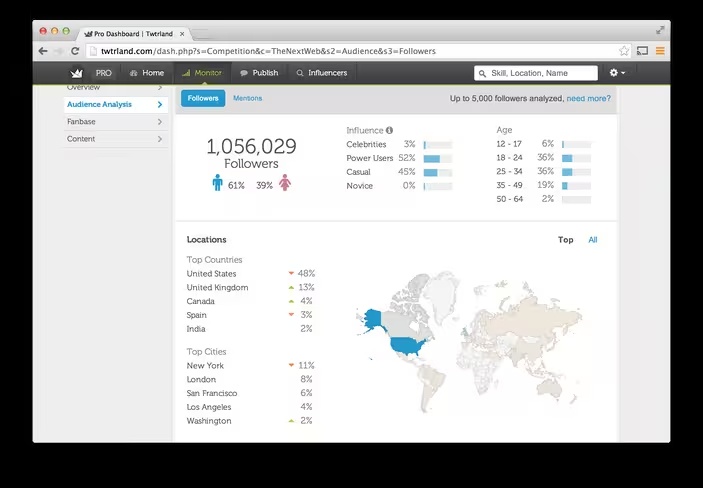Open the Publish navigation item

pyautogui.click(x=259, y=73)
